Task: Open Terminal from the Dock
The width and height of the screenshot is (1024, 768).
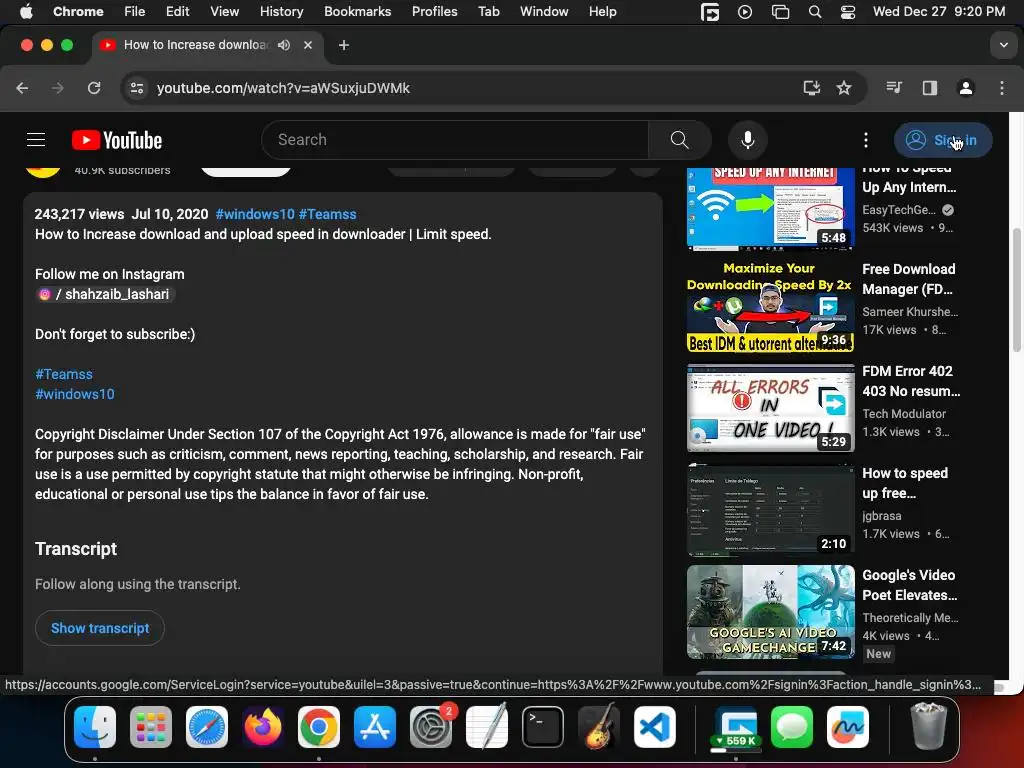Action: pos(543,727)
